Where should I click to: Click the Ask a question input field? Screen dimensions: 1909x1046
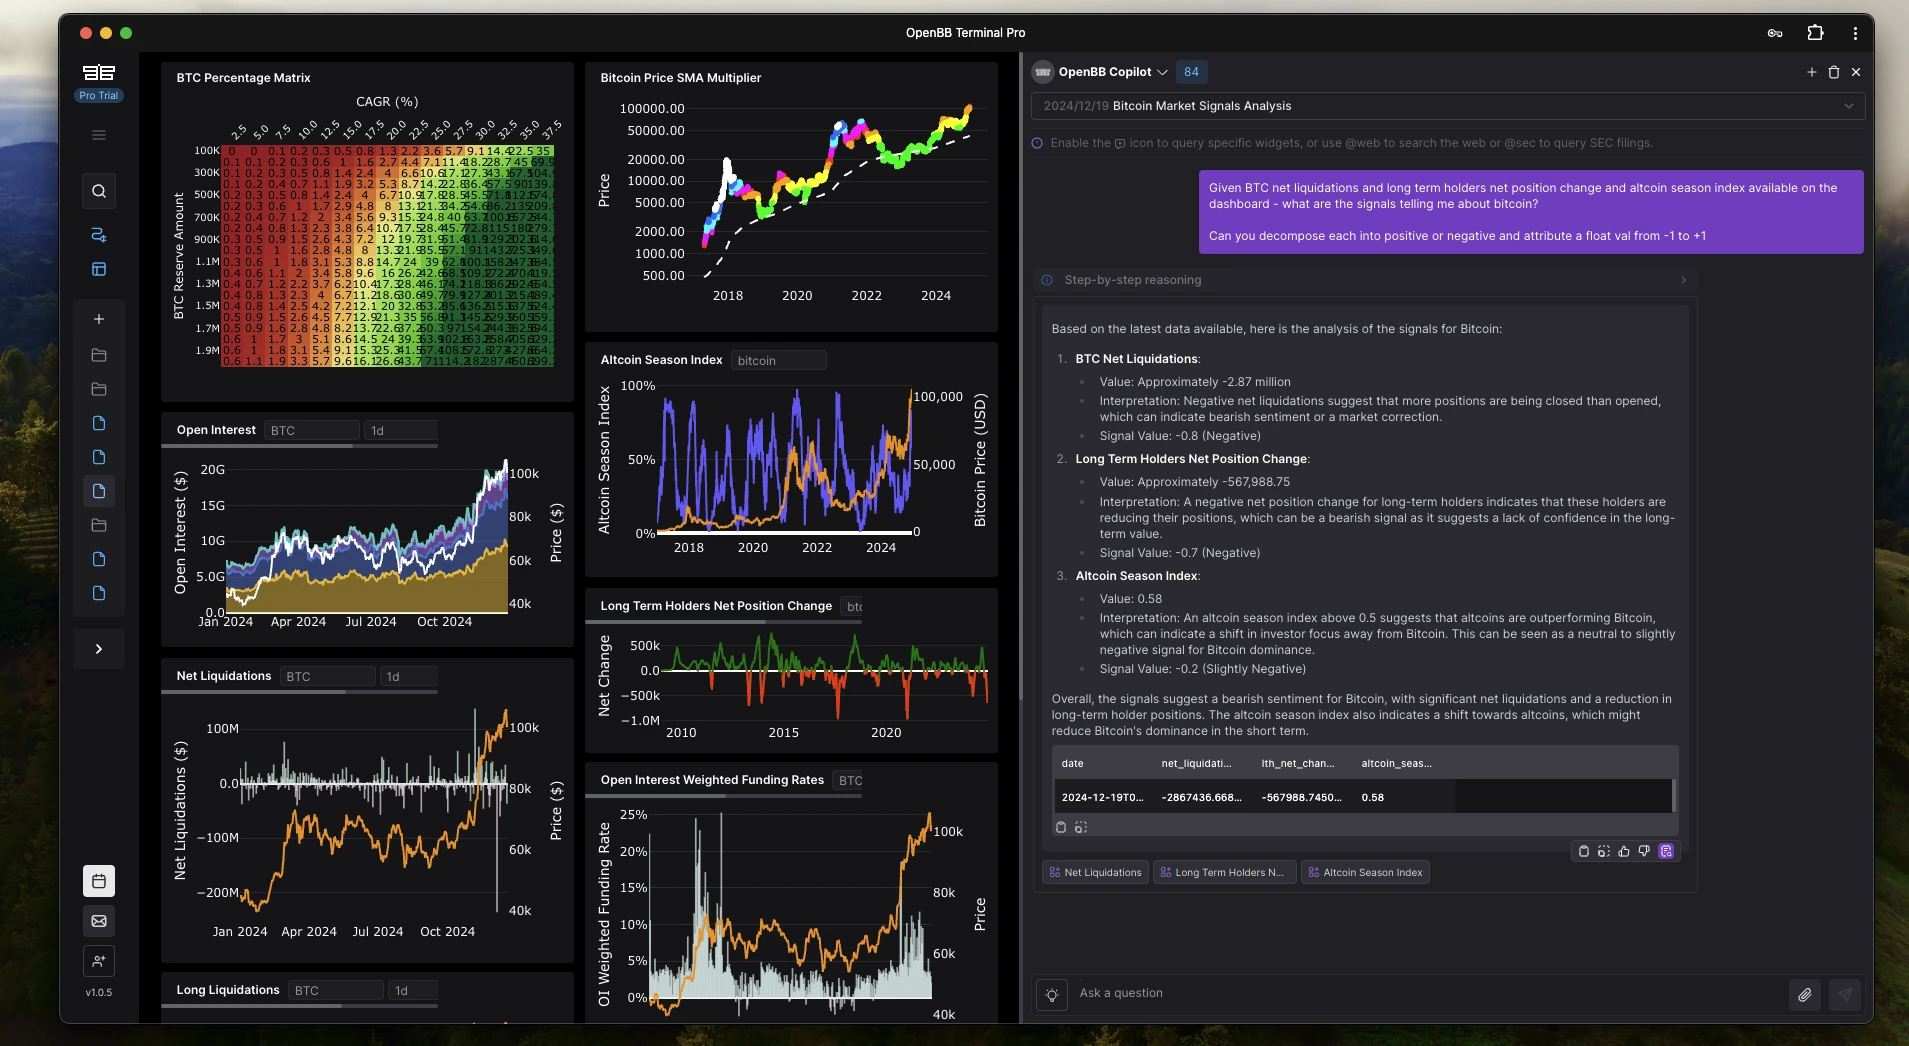click(x=1420, y=993)
